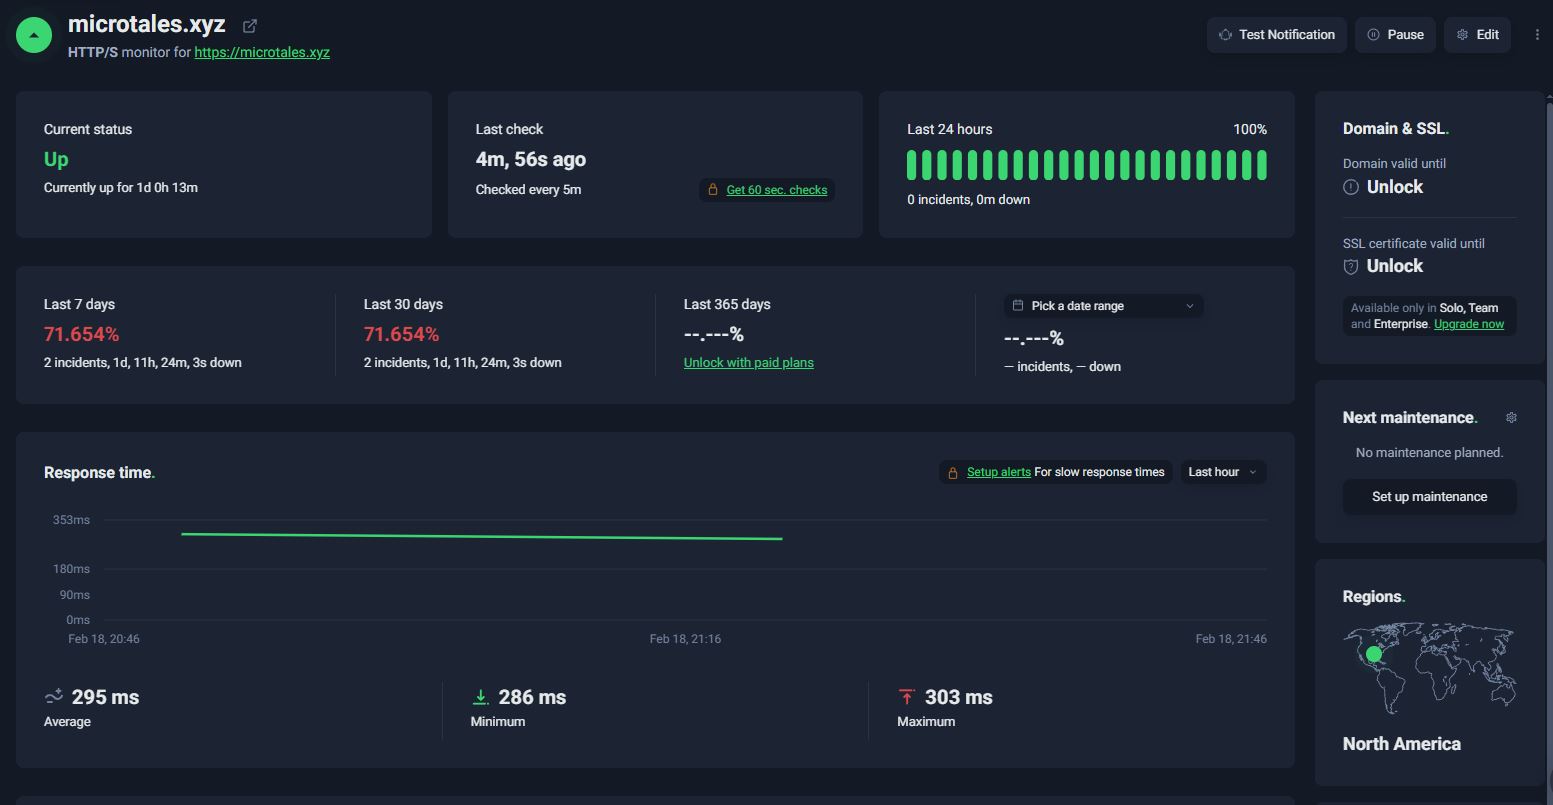Click the lock icon beside Setup alerts
Viewport: 1553px width, 805px height.
[x=953, y=473]
